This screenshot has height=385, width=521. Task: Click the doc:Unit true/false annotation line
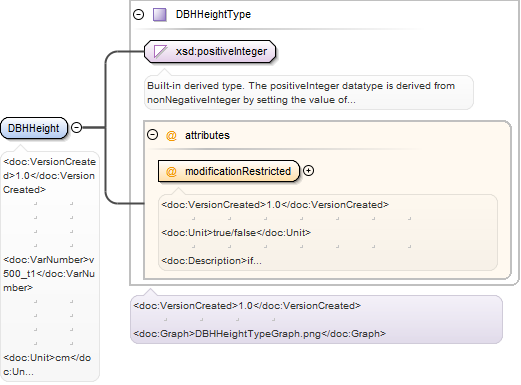click(236, 233)
